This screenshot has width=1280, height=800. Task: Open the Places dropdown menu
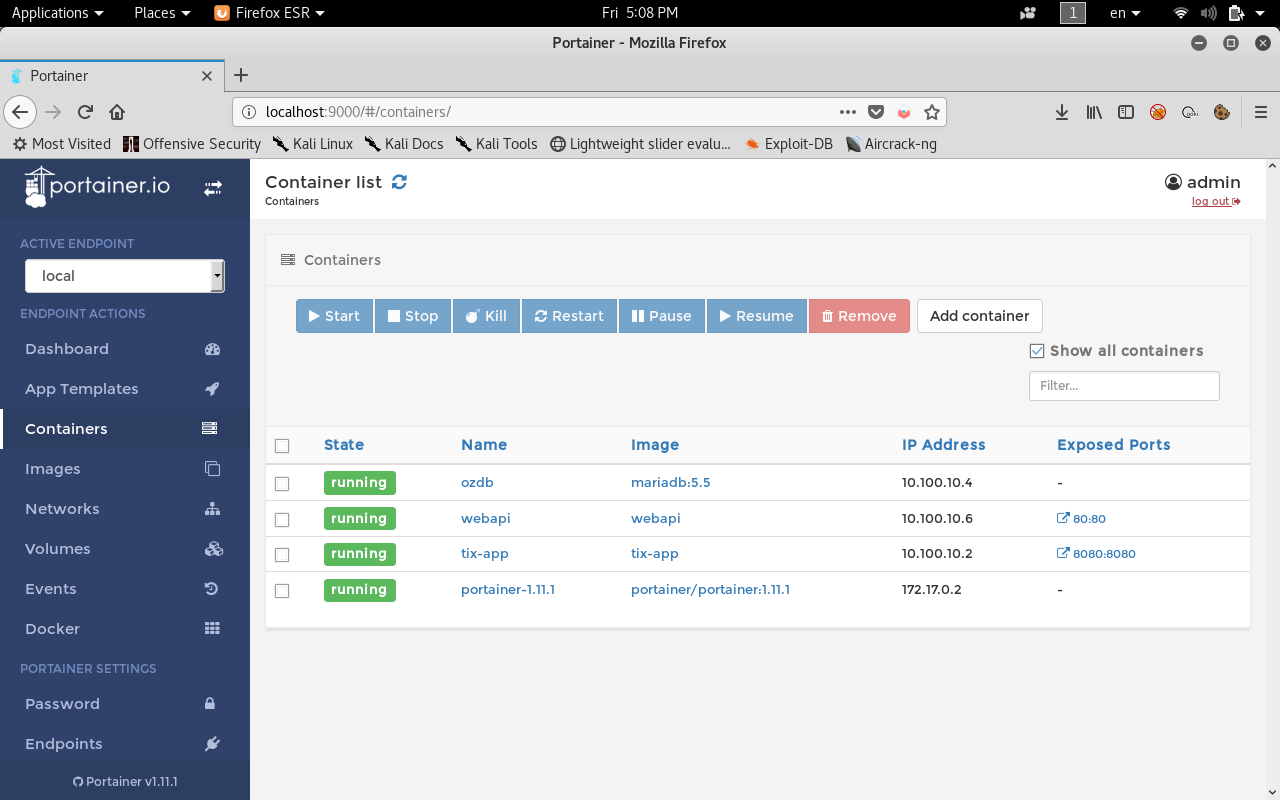coord(162,13)
